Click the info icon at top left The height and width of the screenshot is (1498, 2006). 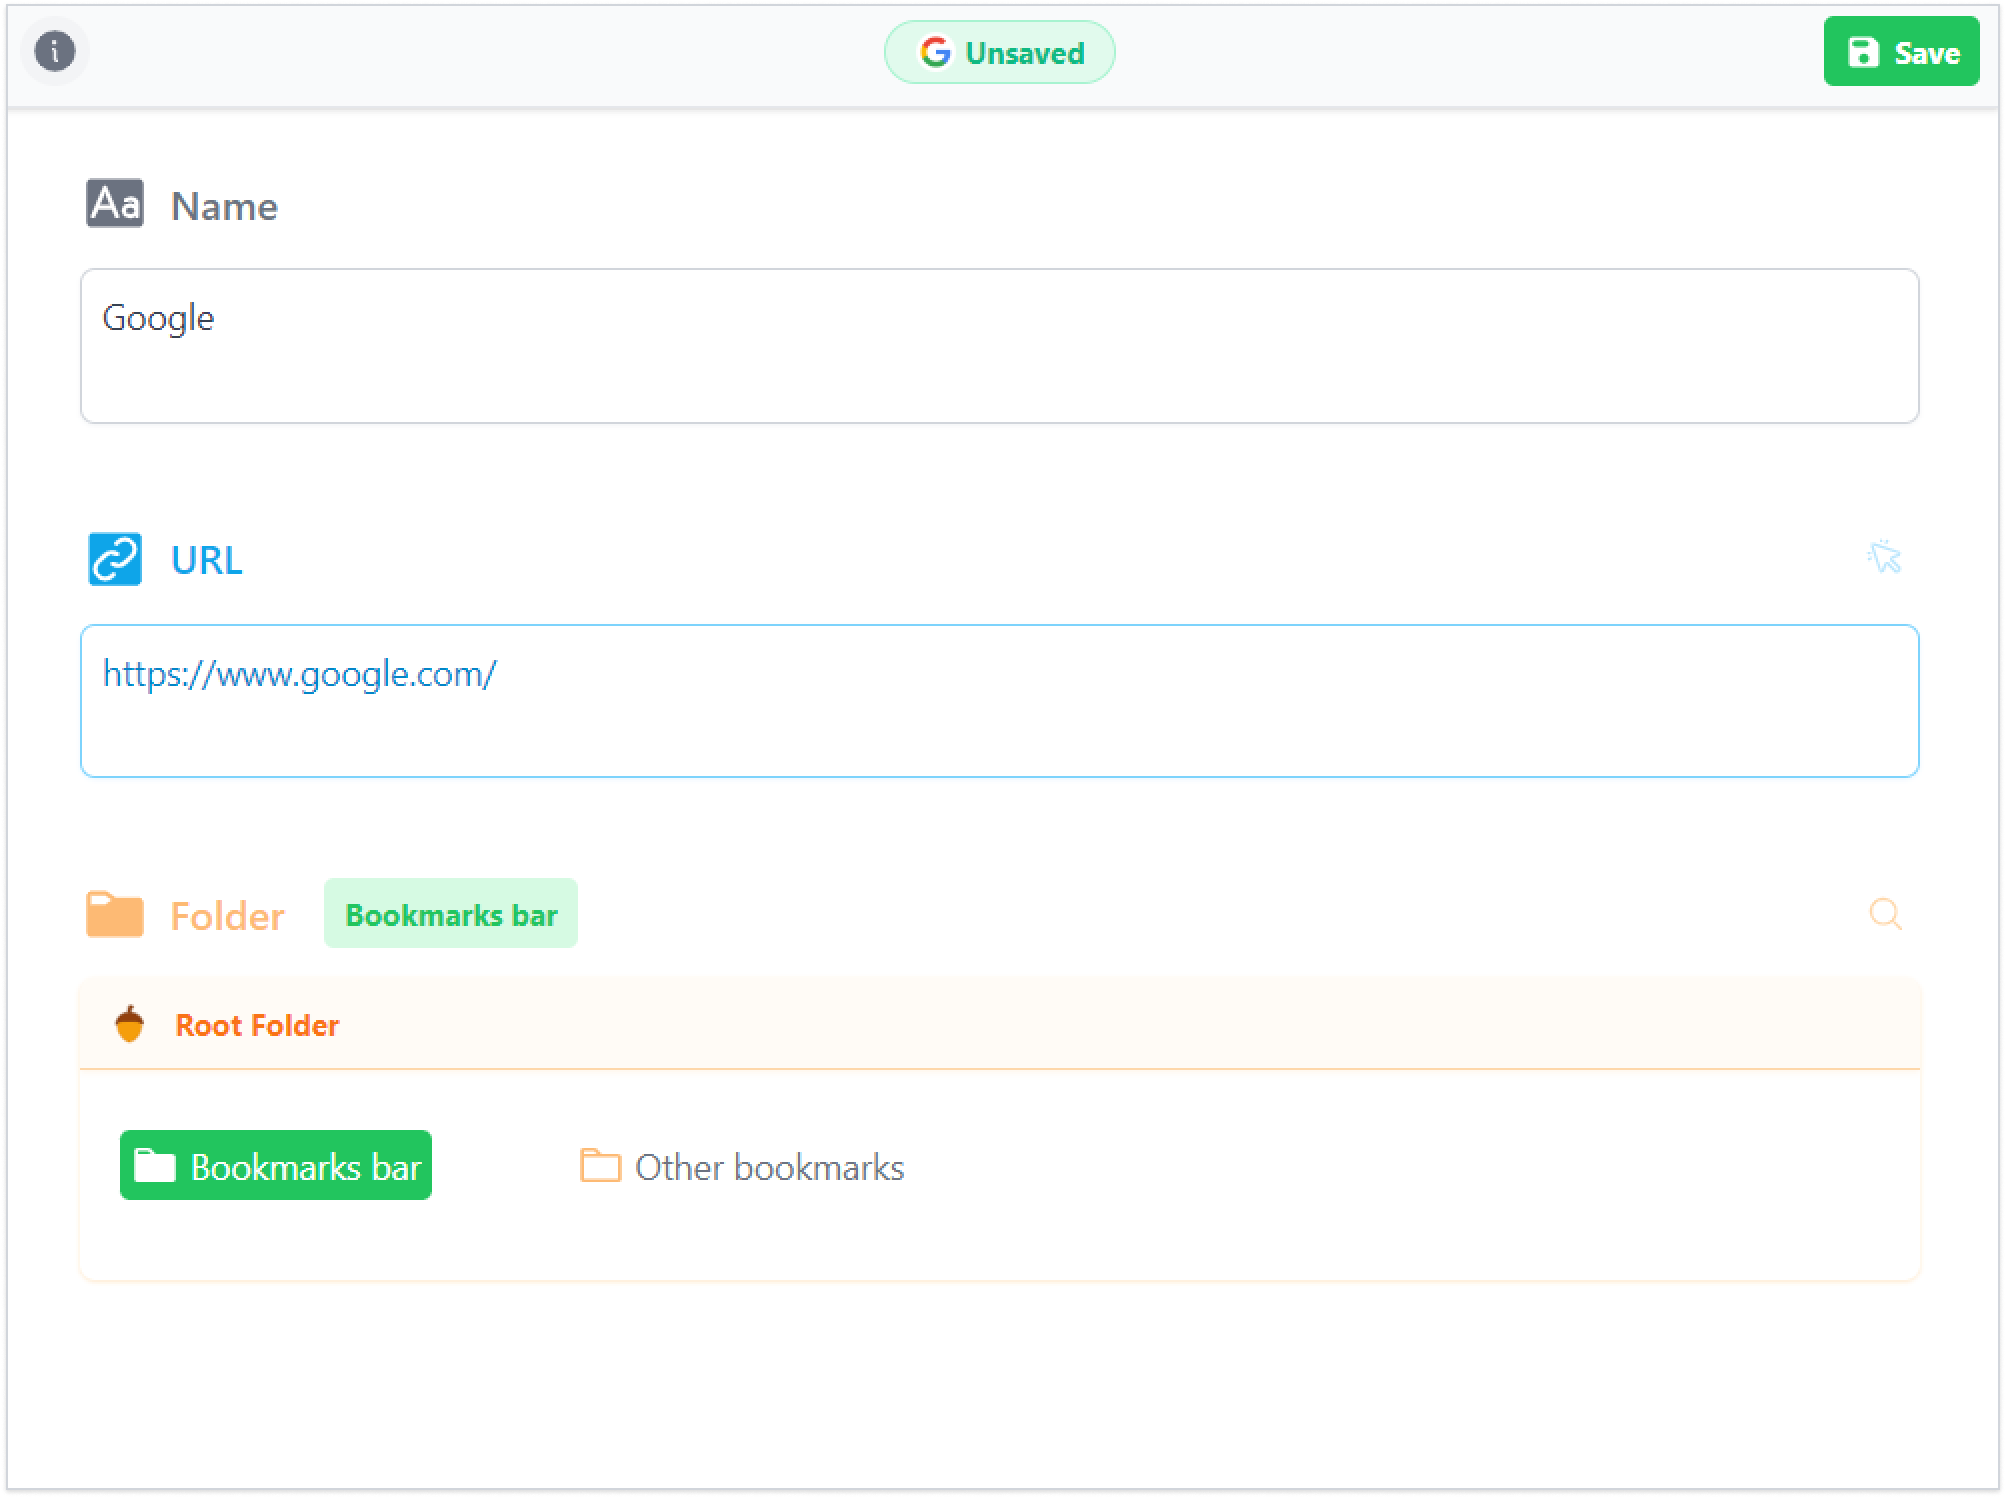[x=55, y=51]
